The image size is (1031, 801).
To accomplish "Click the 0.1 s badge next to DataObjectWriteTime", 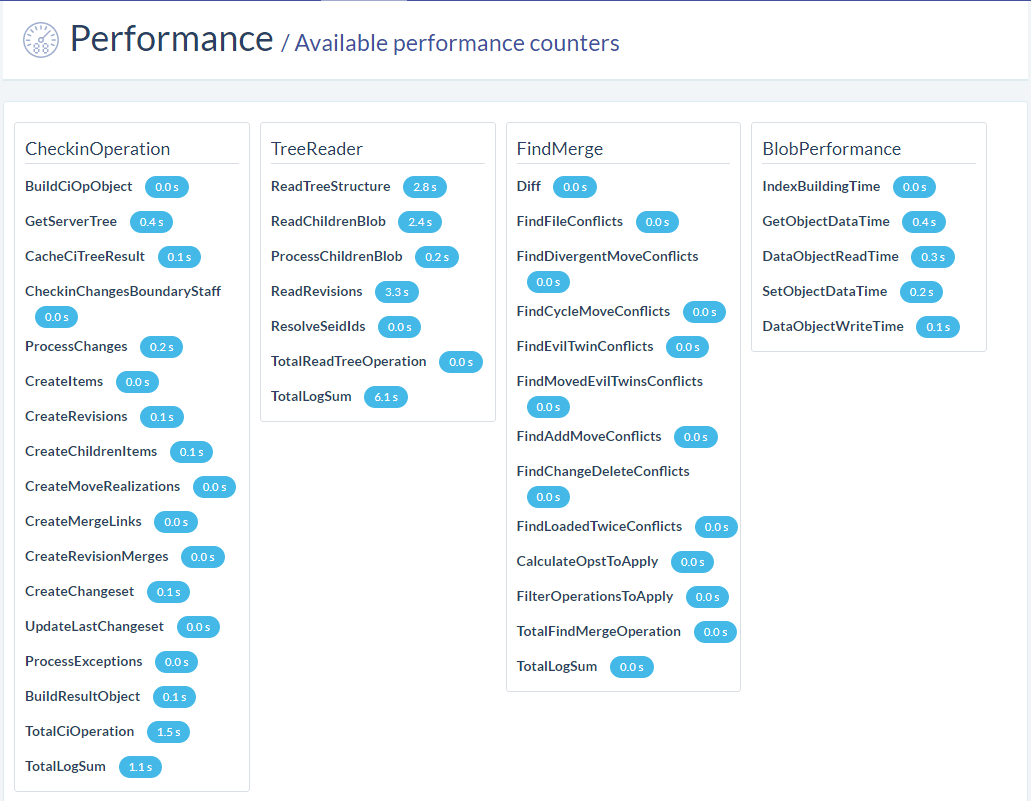I will (x=938, y=327).
